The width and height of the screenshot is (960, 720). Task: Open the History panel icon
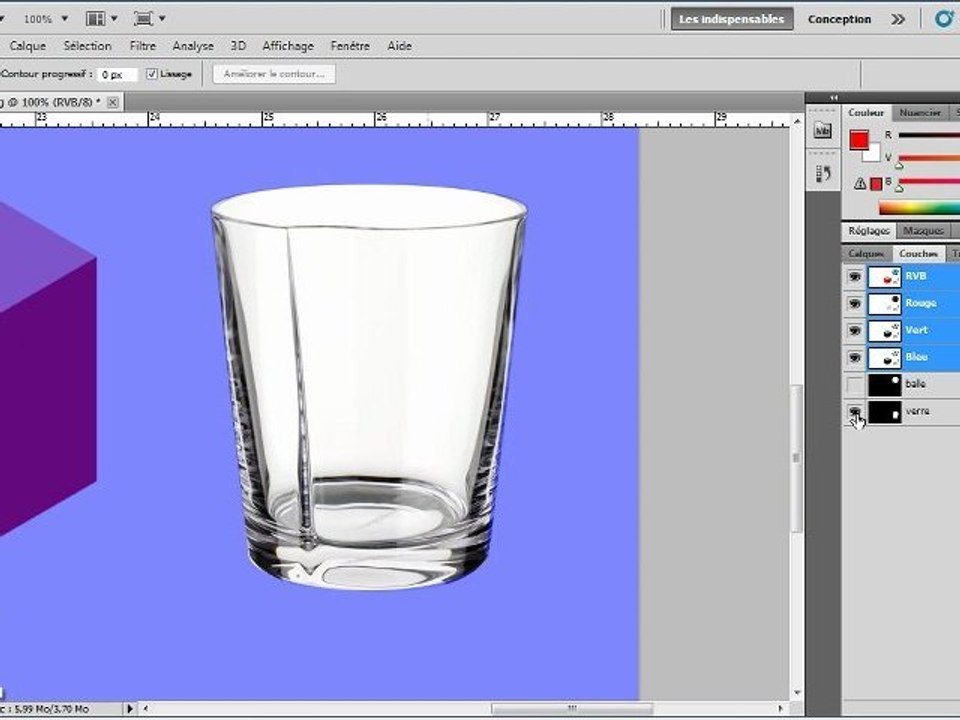tap(822, 174)
